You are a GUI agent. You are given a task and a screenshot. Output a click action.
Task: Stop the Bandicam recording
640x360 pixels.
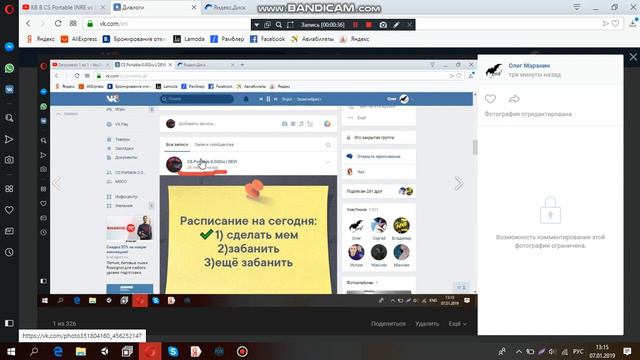coord(369,25)
